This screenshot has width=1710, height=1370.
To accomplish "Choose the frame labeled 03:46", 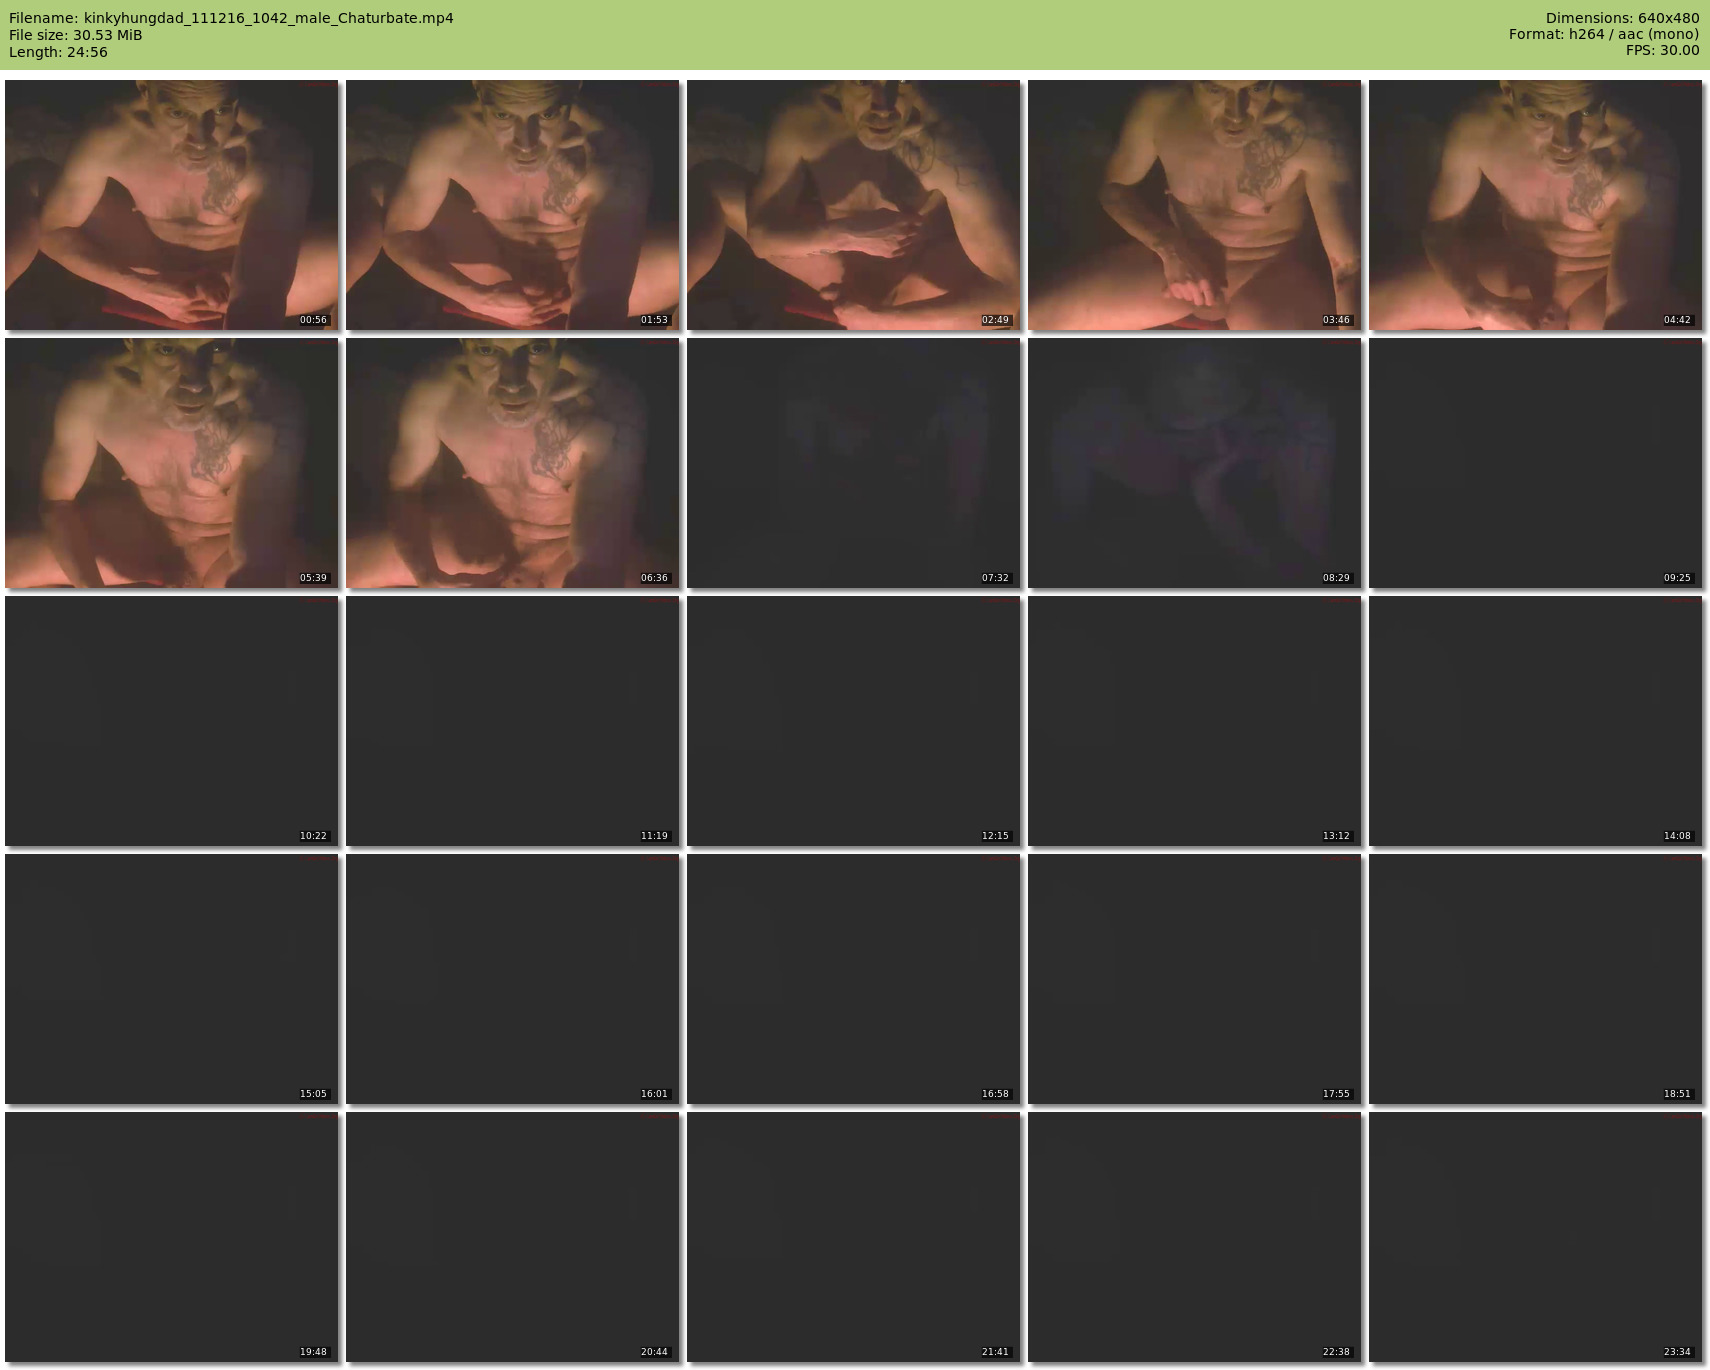I will 1194,205.
